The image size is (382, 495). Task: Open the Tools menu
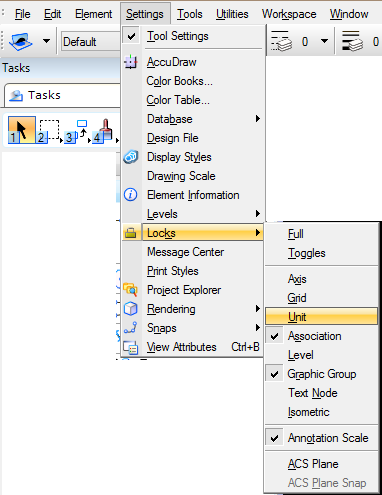190,14
